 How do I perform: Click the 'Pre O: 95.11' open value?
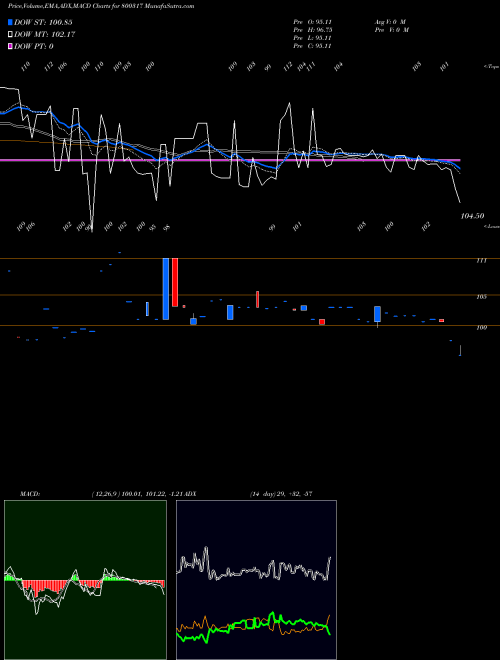point(312,22)
